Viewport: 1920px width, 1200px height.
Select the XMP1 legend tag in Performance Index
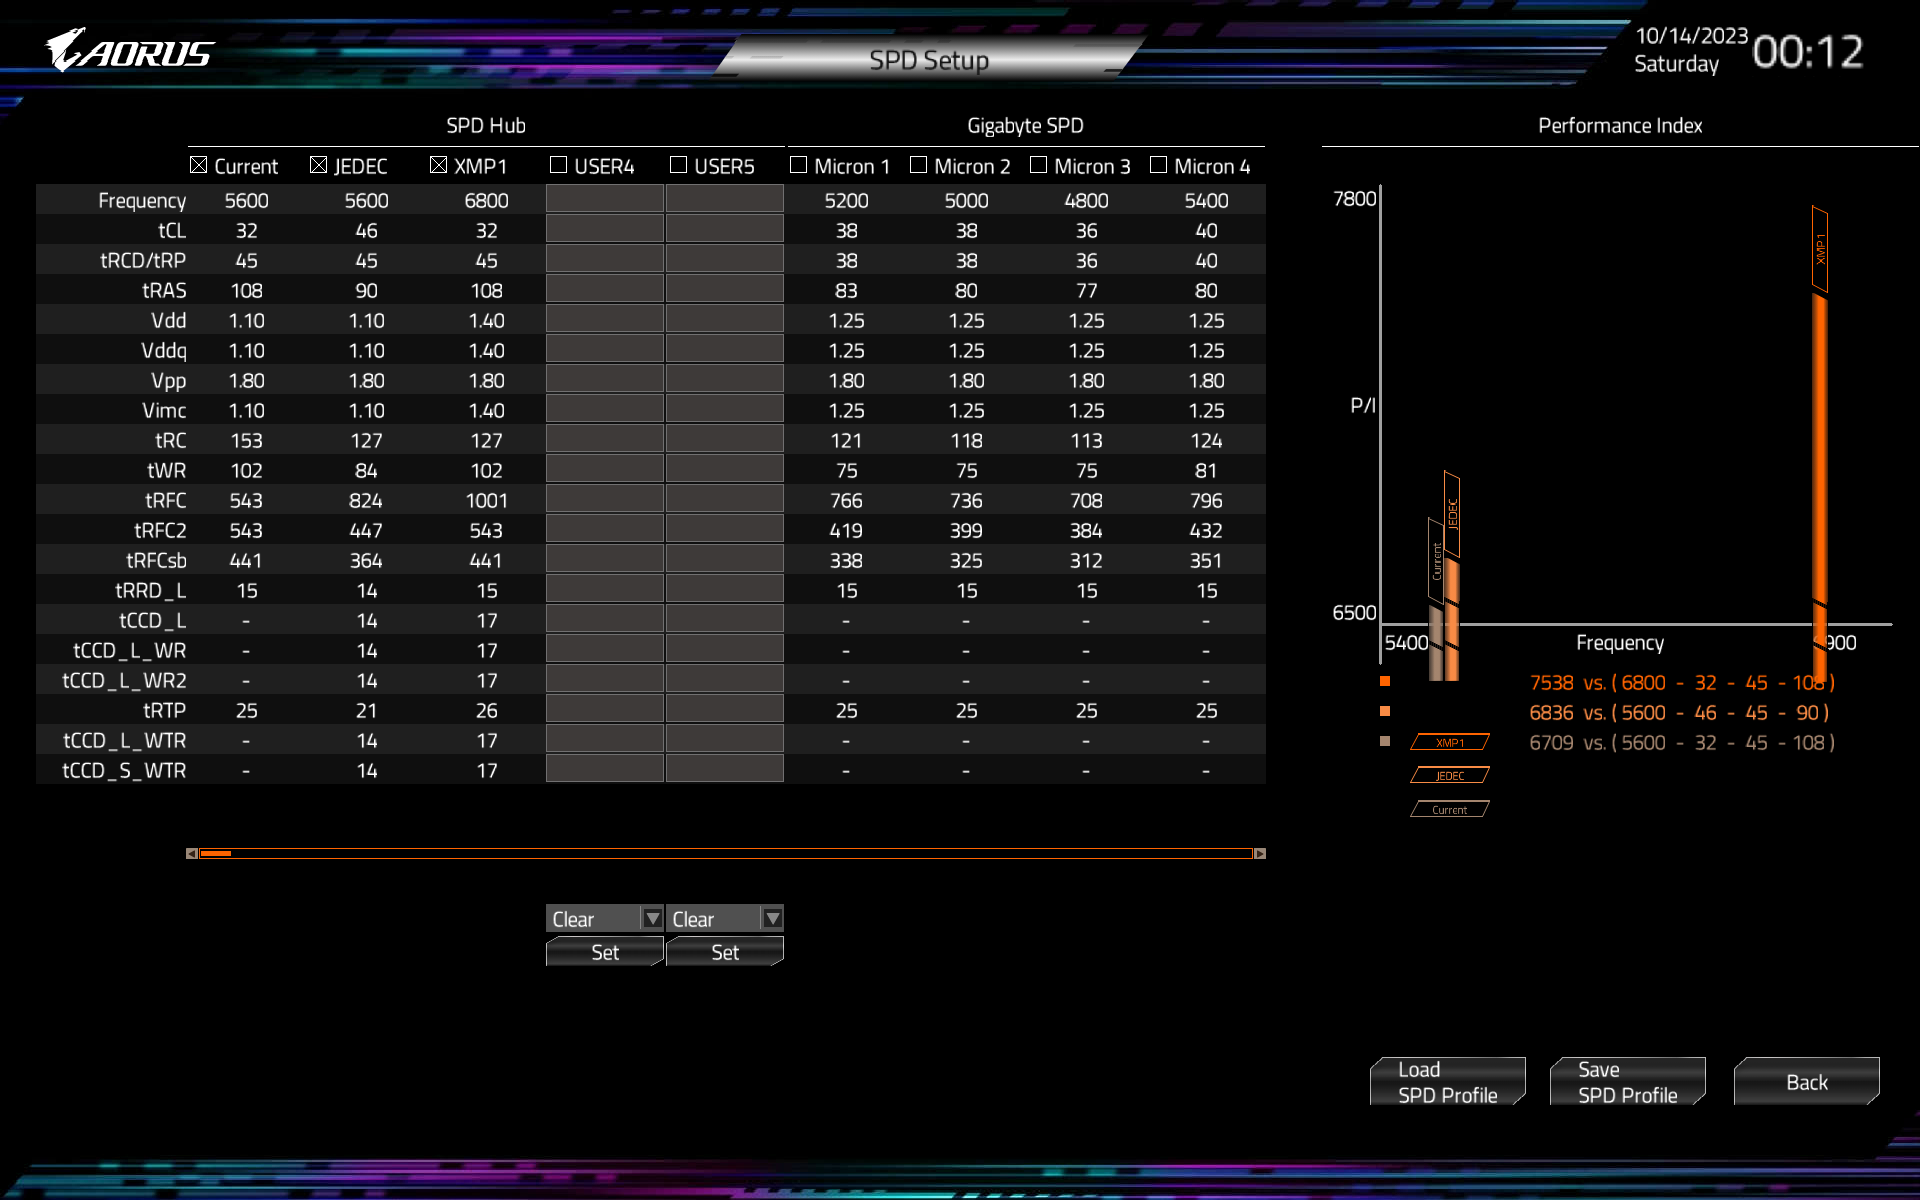(x=1450, y=742)
